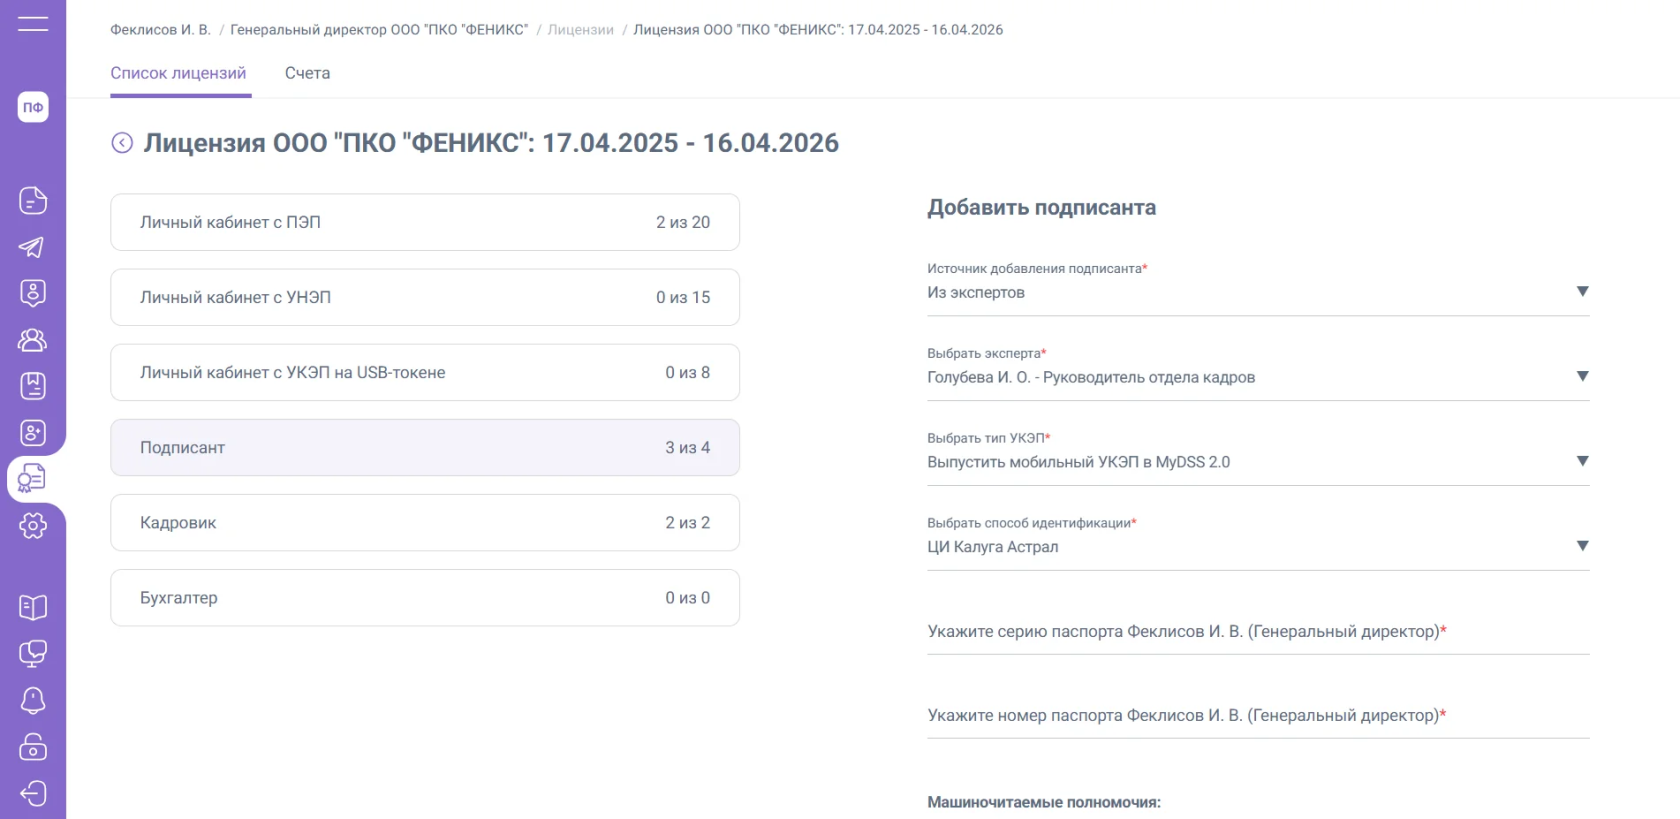The height and width of the screenshot is (819, 1680).
Task: Click the paper plane icon in sidebar
Action: [32, 247]
